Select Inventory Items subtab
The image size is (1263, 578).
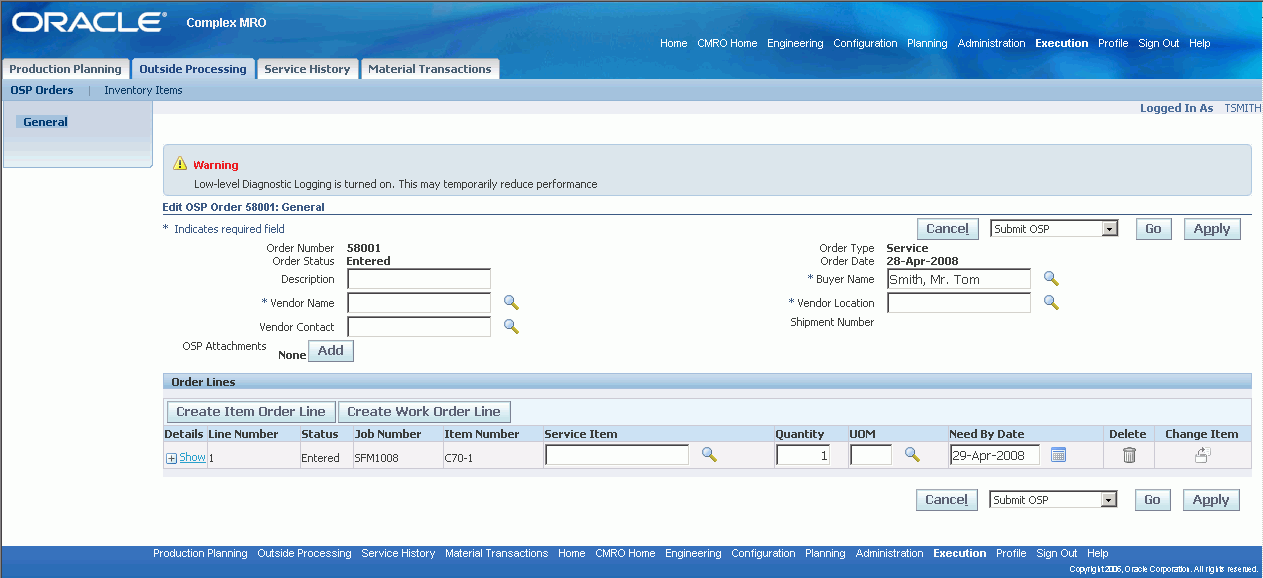tap(143, 90)
